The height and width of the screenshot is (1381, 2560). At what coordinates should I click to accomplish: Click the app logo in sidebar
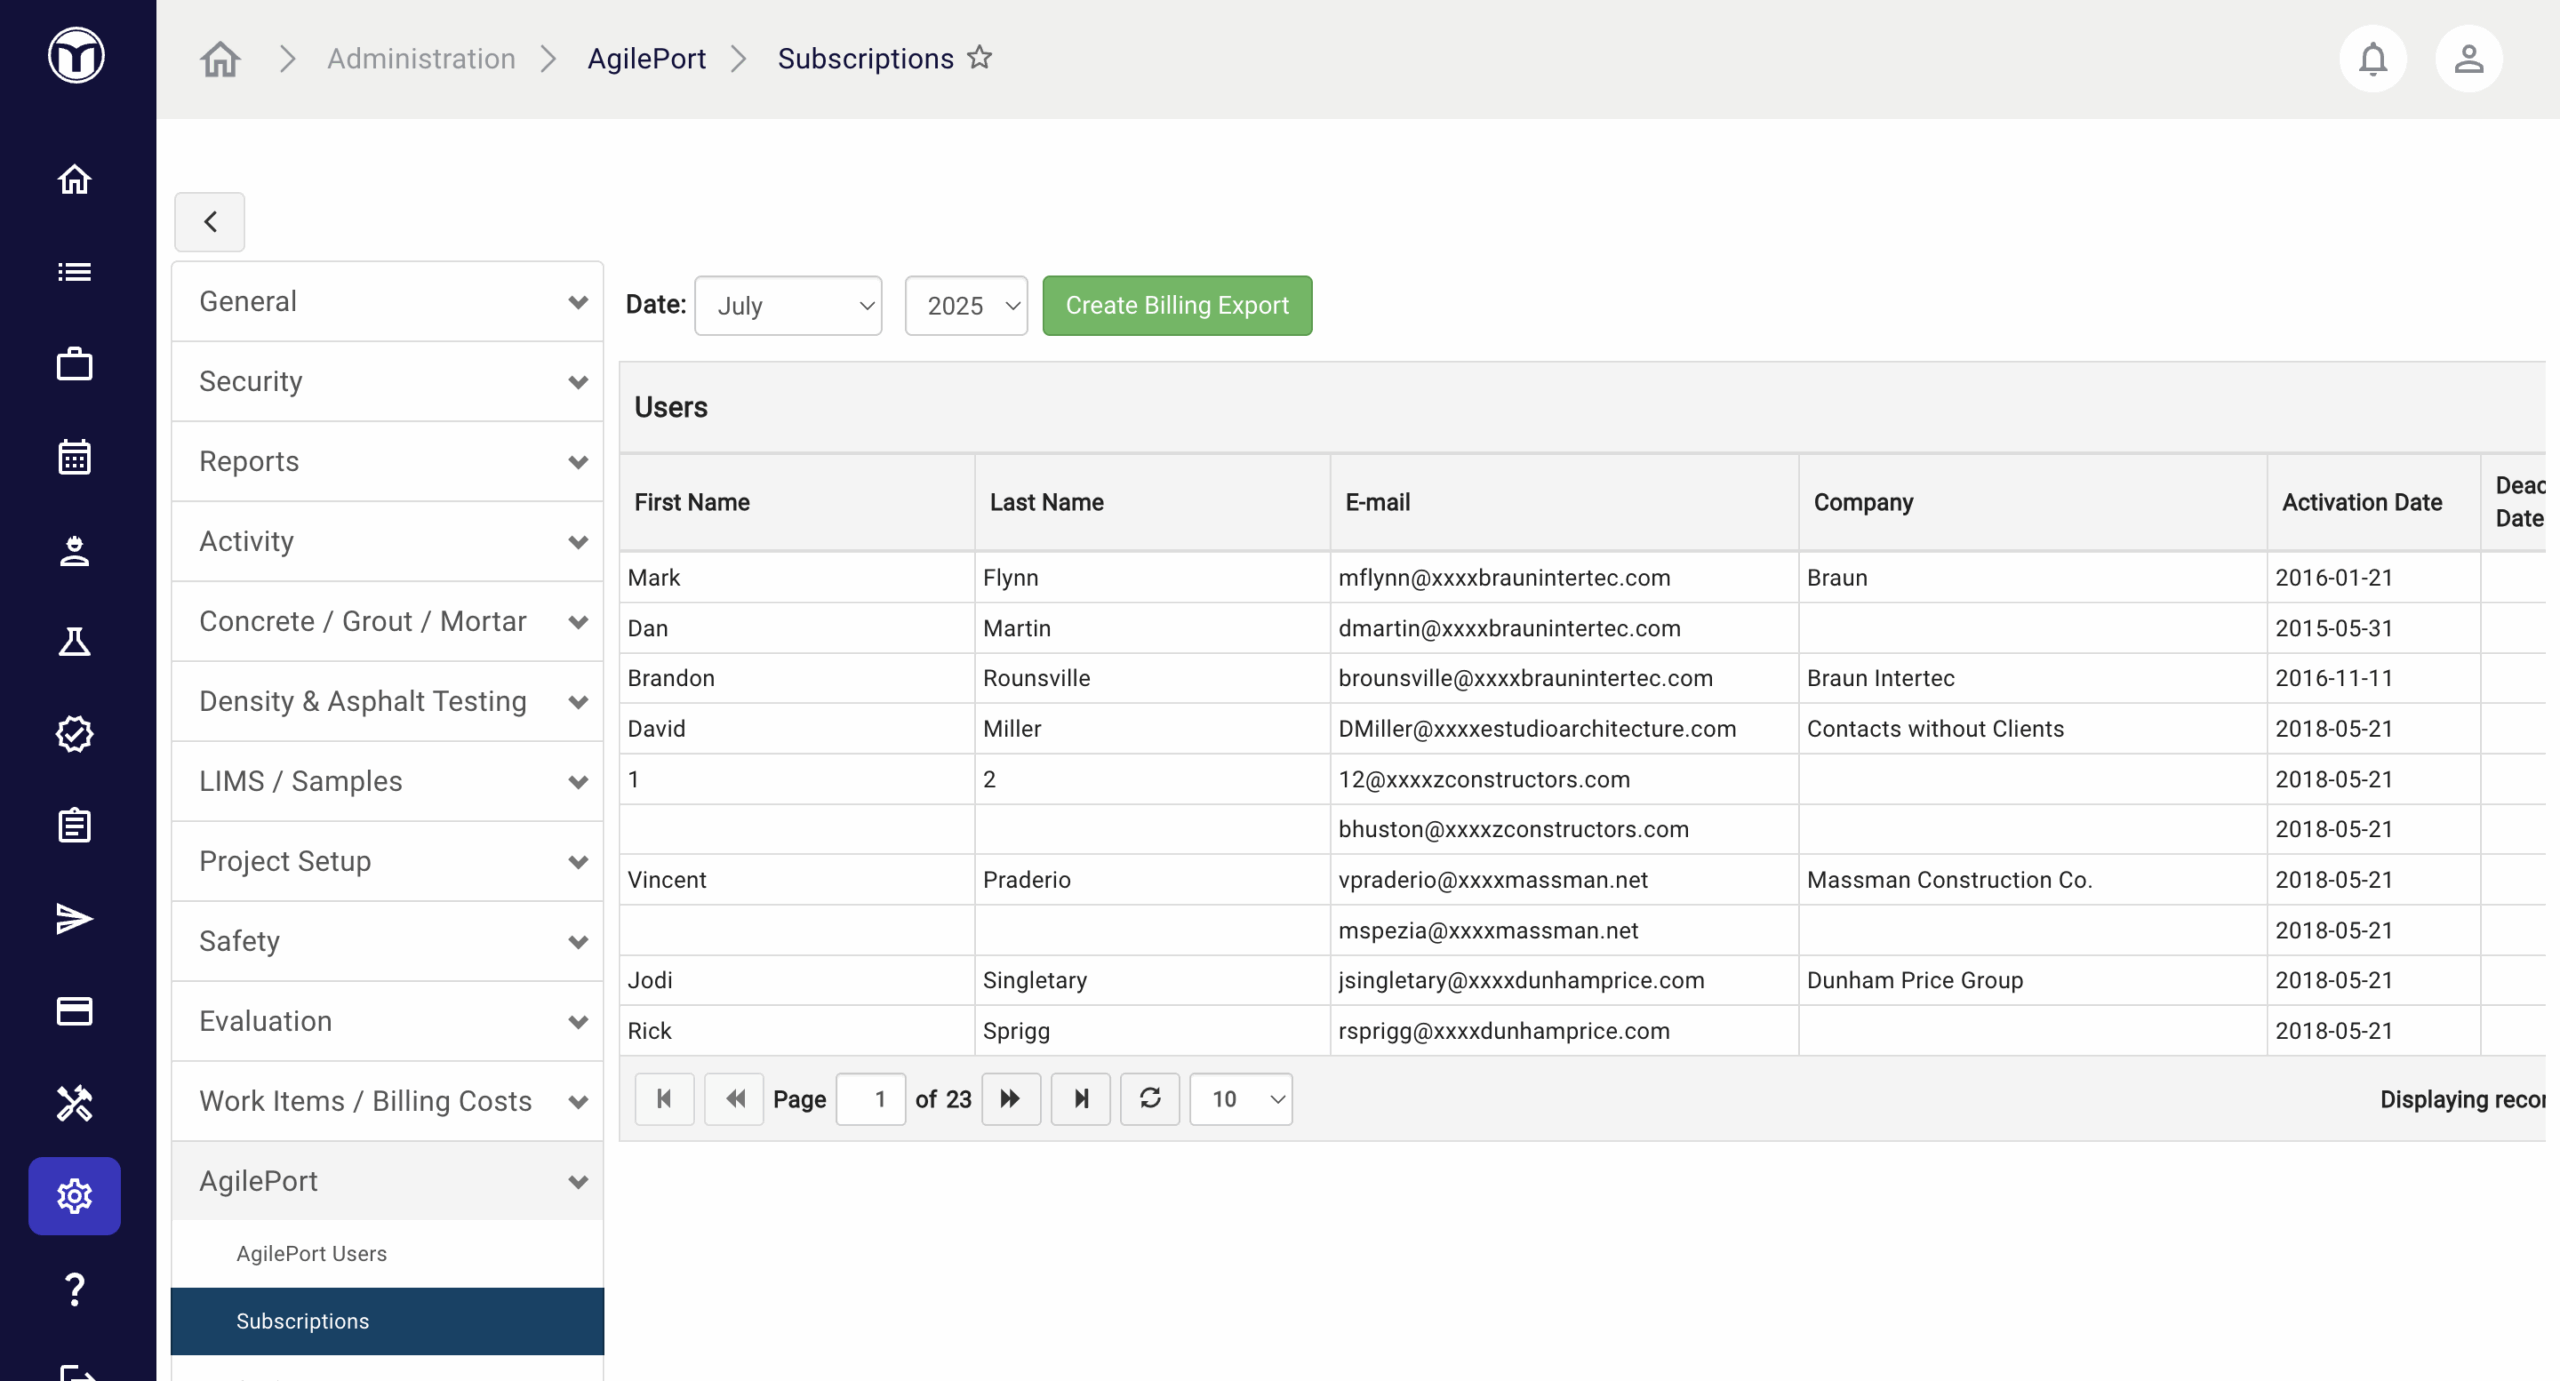pos(76,55)
